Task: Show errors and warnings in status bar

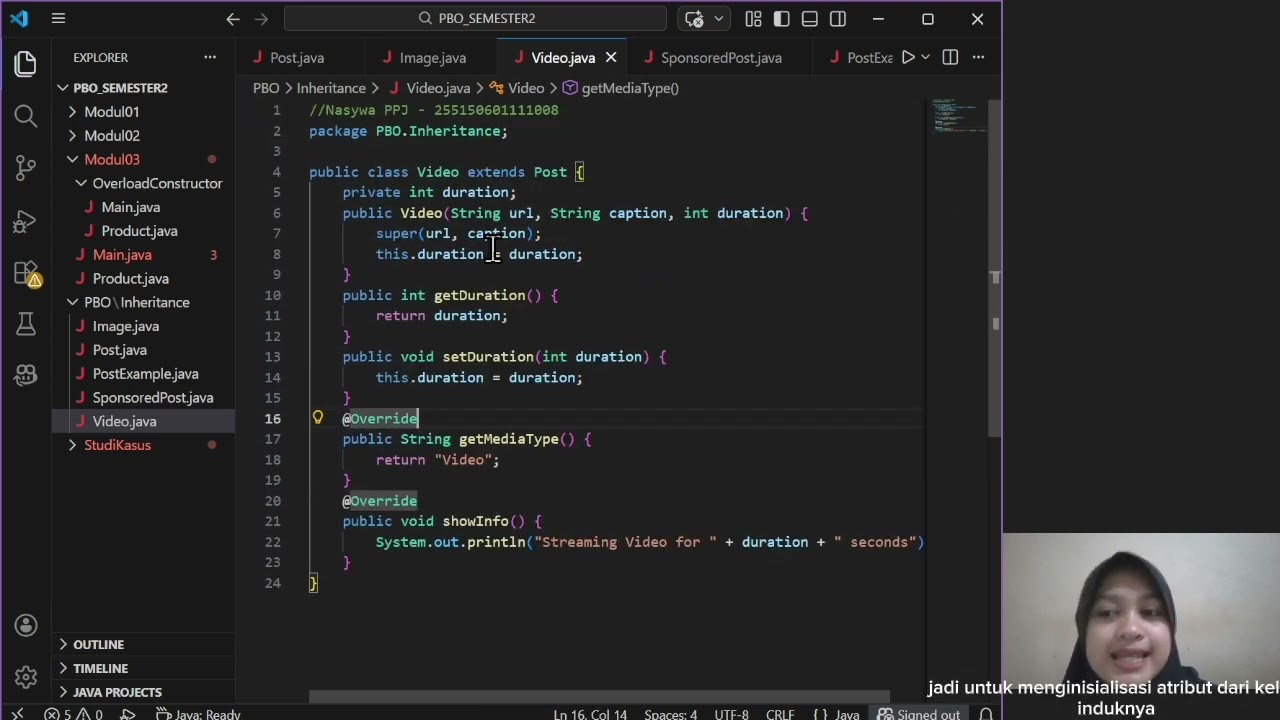Action: pos(72,714)
